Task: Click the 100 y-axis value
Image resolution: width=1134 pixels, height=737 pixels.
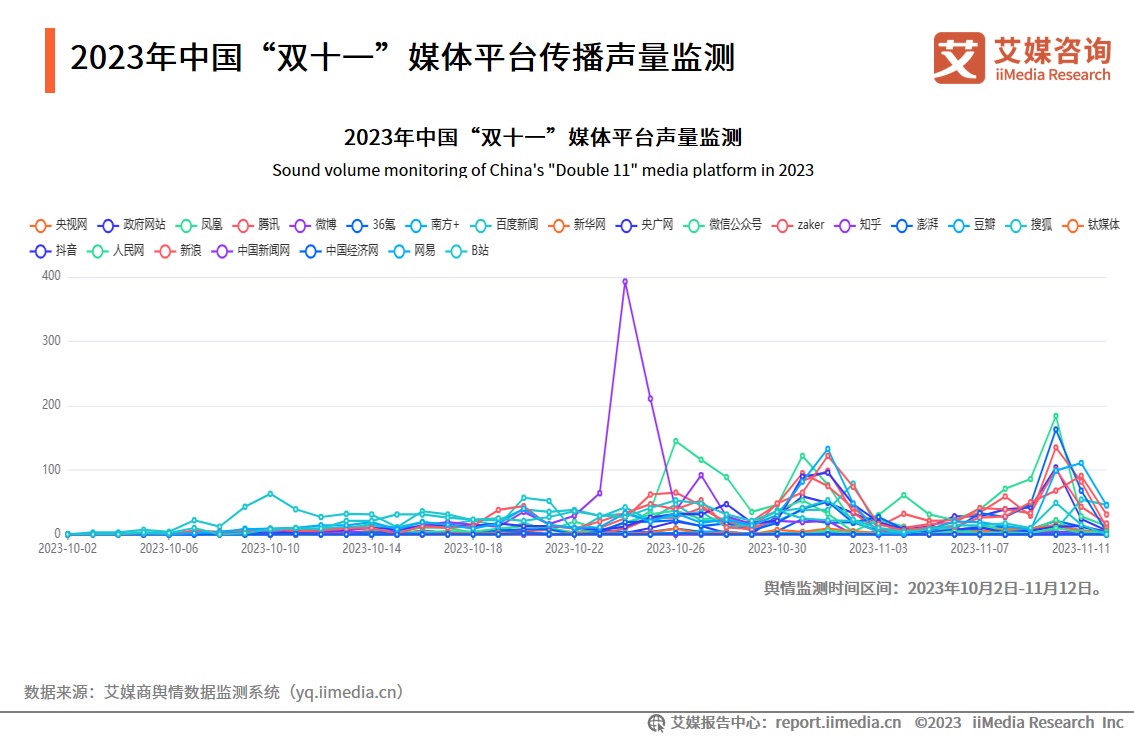Action: click(51, 470)
